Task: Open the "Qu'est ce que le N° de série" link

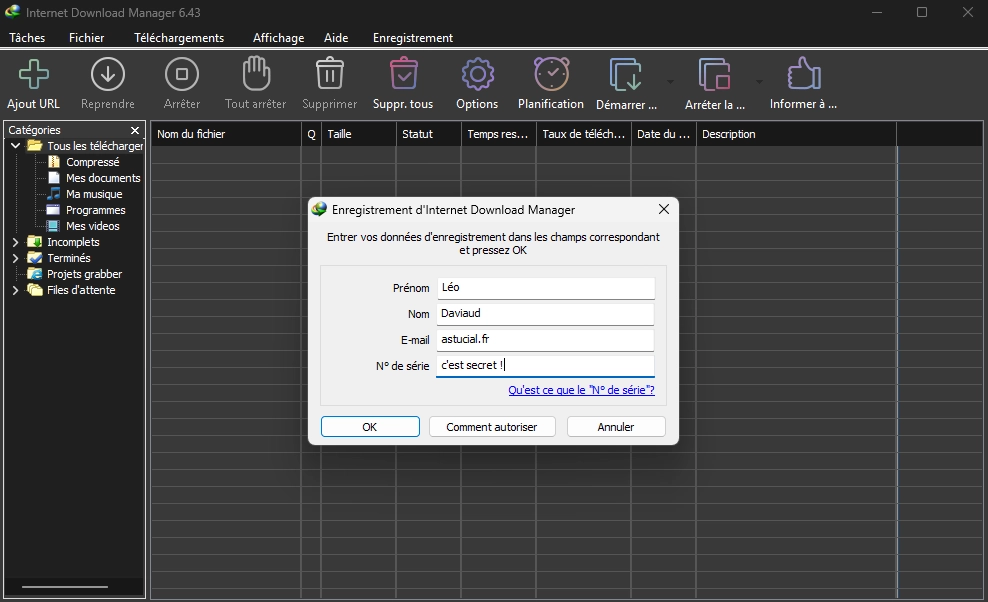Action: pyautogui.click(x=581, y=390)
